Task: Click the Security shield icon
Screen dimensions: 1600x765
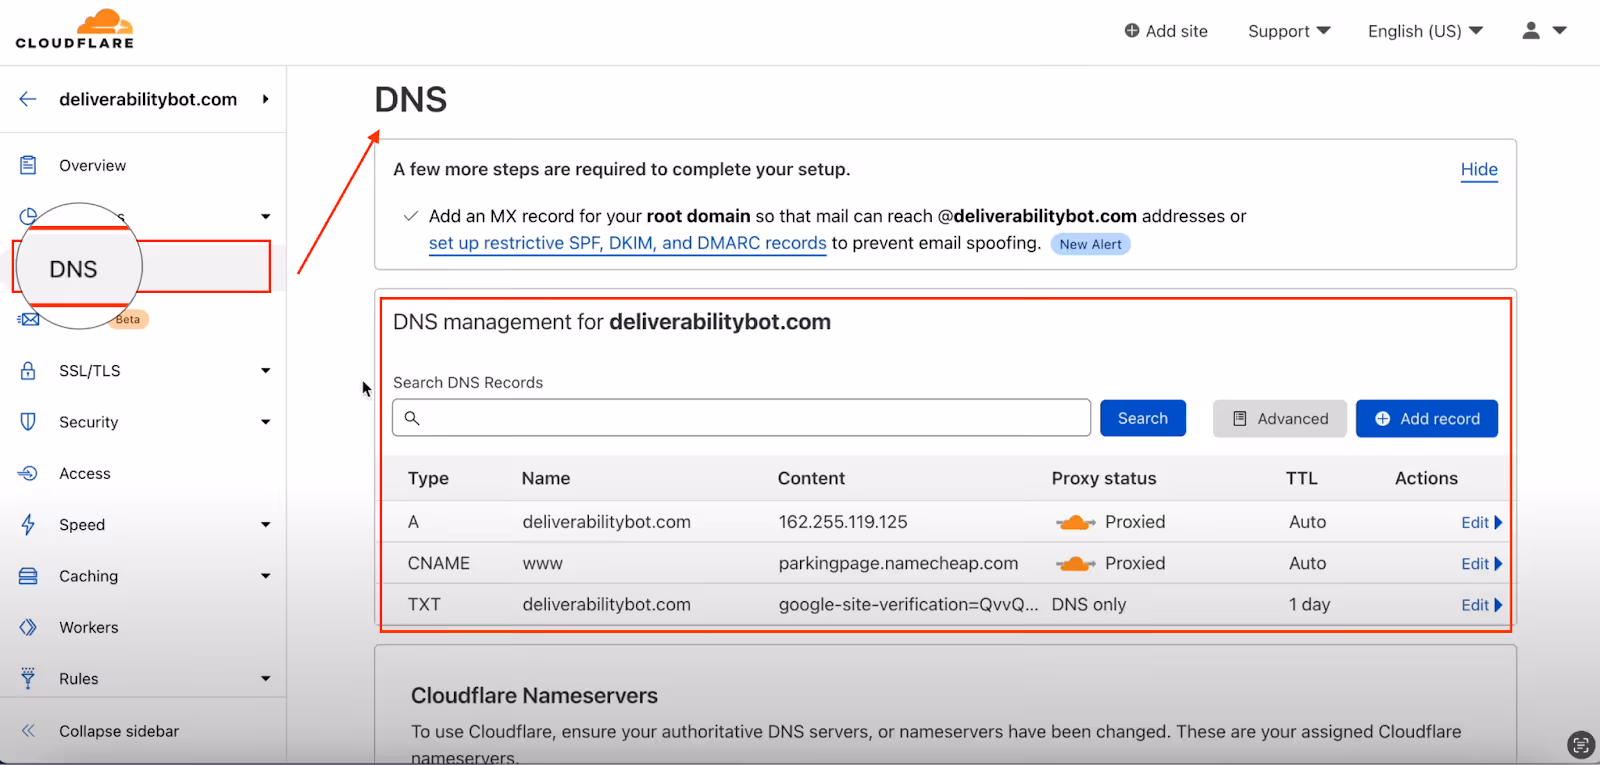Action: tap(28, 422)
